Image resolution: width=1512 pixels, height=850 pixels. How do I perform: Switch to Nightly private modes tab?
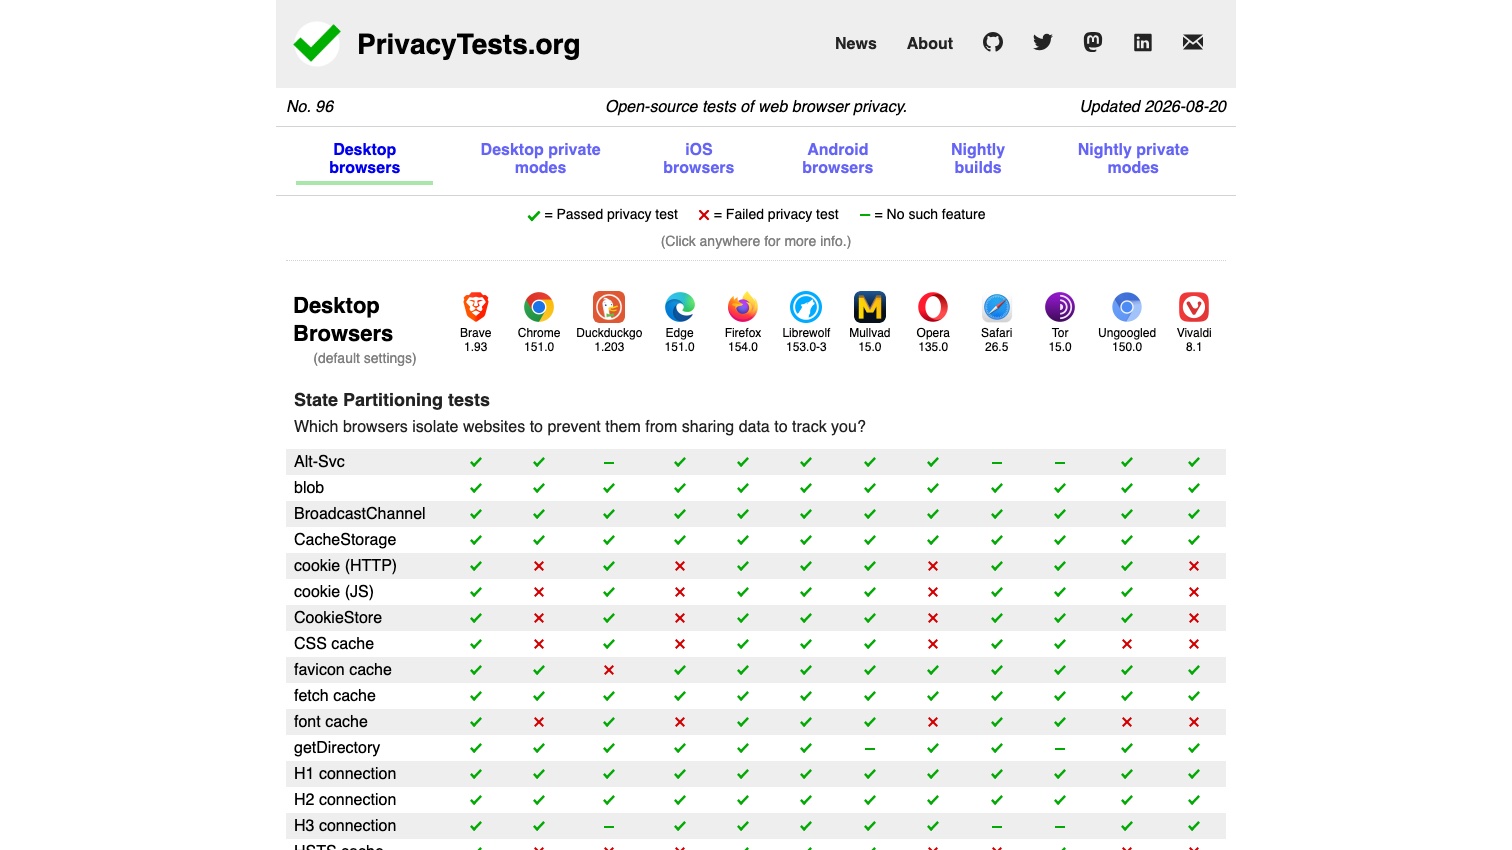point(1133,158)
